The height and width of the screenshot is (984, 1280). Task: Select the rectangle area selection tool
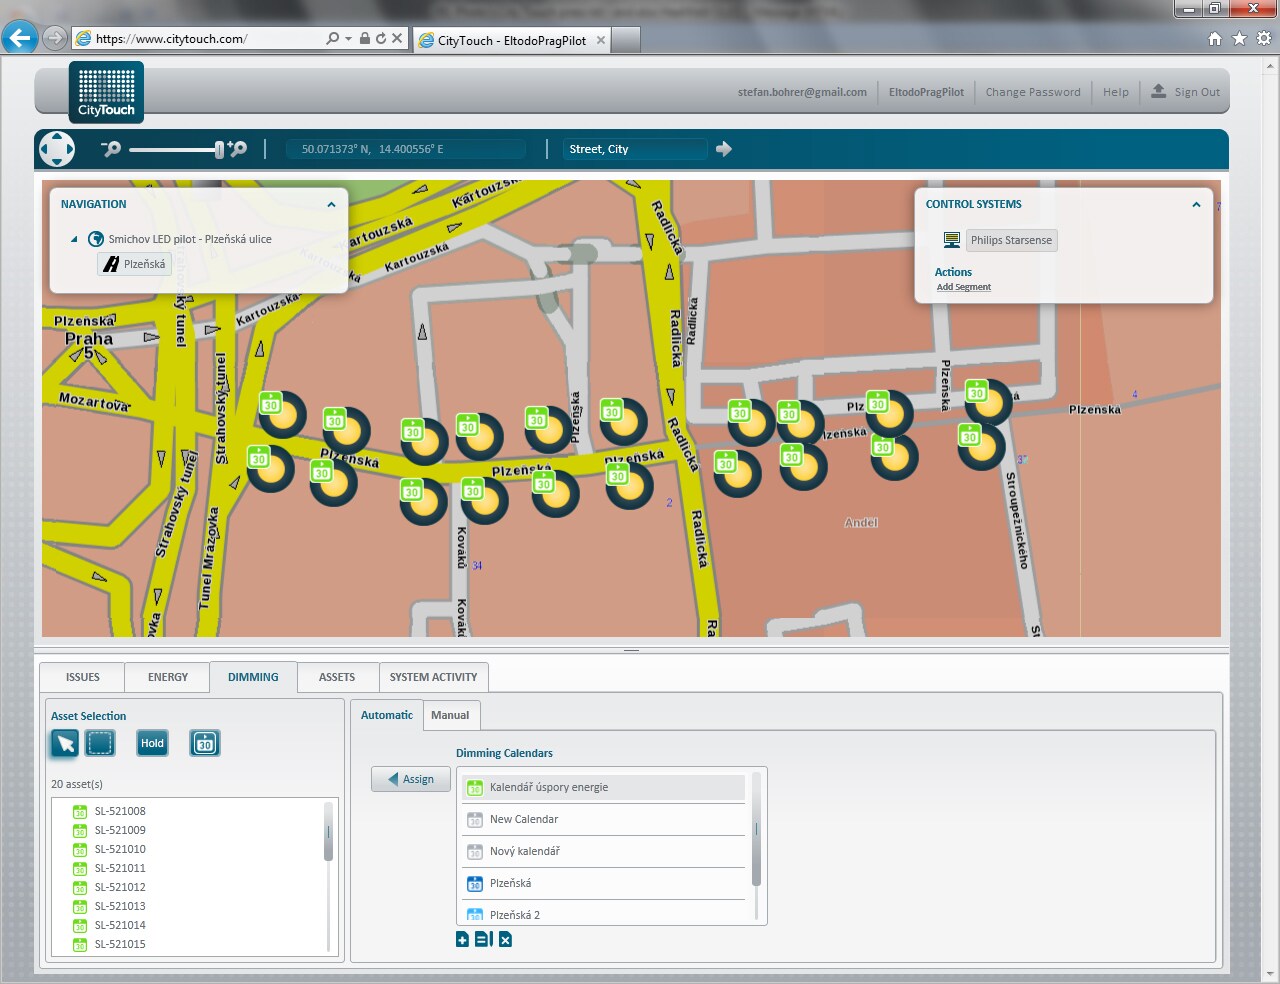100,743
